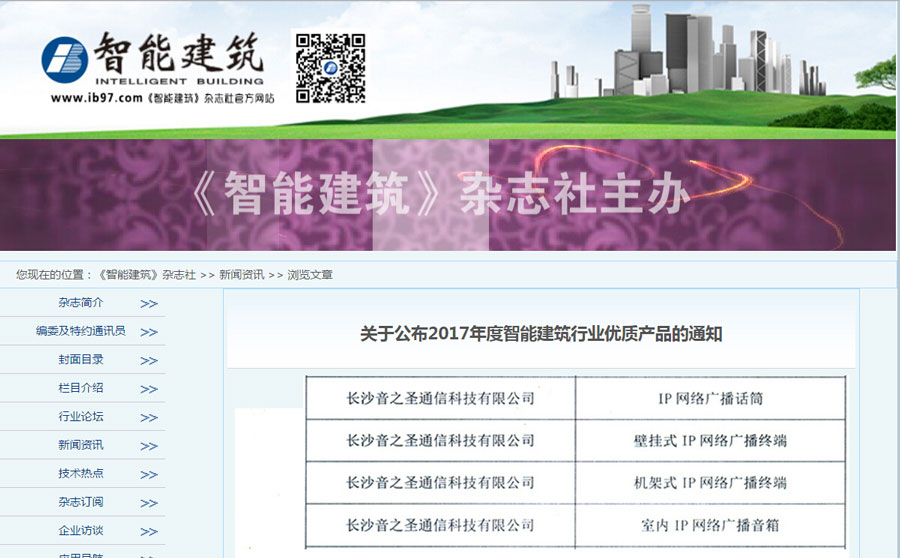The height and width of the screenshot is (558, 900).
Task: Click the table cell 机架式 IP 网络广播终端
Action: [x=711, y=483]
